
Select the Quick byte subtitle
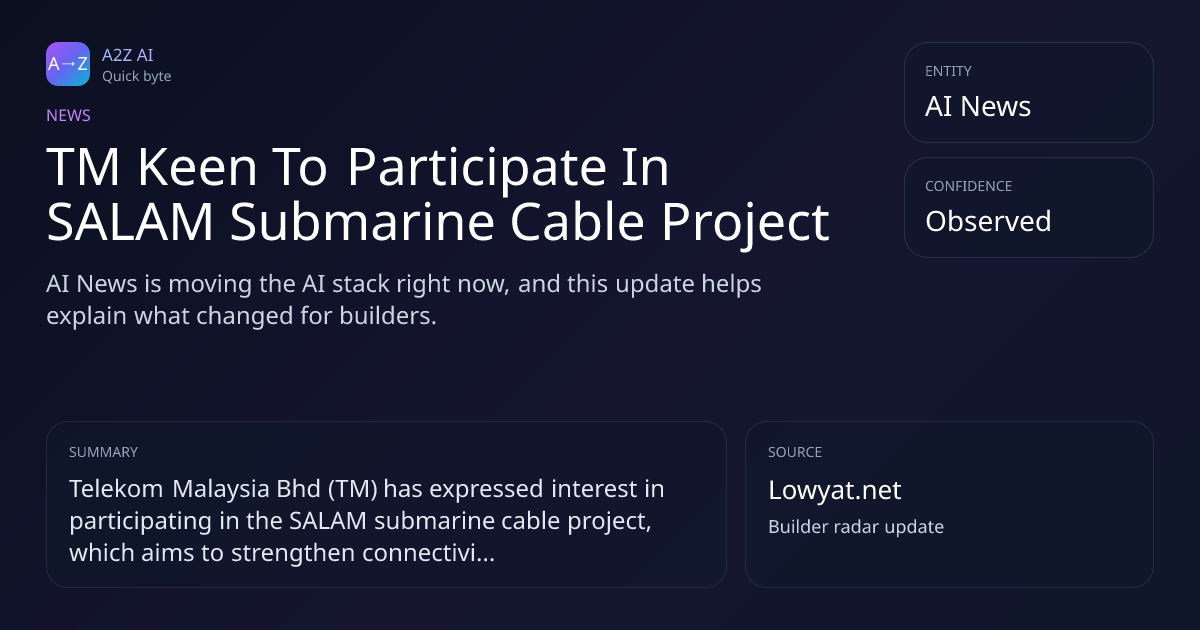[x=136, y=76]
